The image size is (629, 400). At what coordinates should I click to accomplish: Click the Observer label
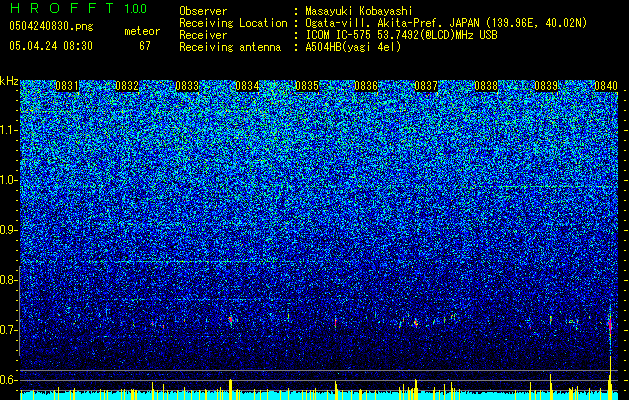203,12
